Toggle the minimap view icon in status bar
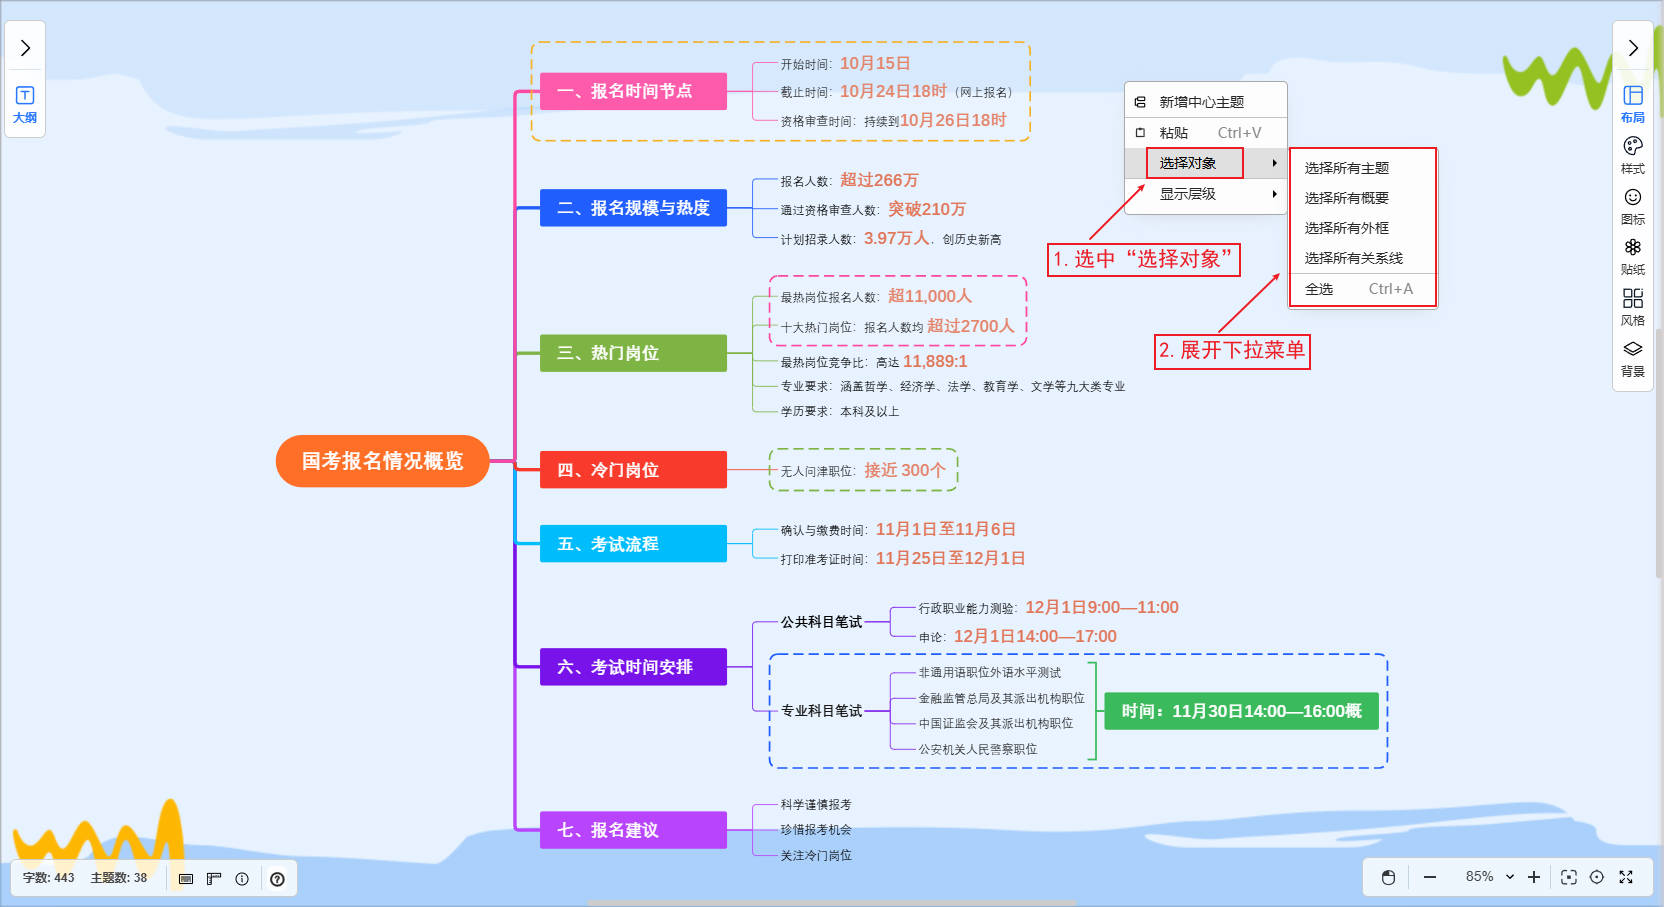 click(x=186, y=879)
